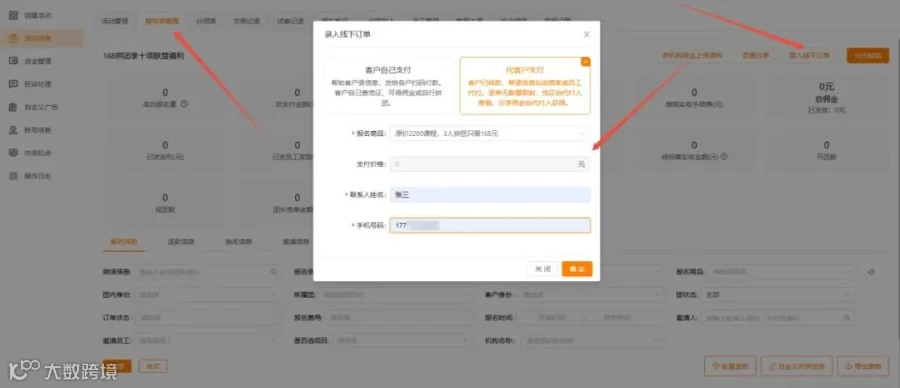Open the 抽奖信息 sub-tab

click(x=238, y=242)
